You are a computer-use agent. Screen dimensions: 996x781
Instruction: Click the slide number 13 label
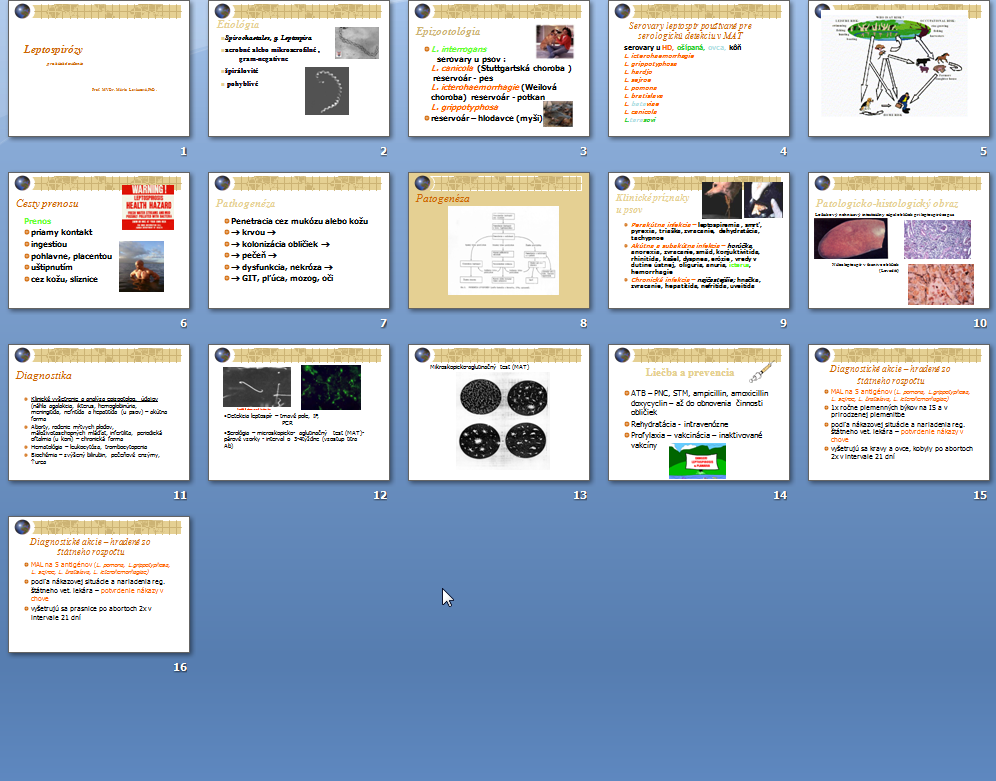tap(580, 496)
